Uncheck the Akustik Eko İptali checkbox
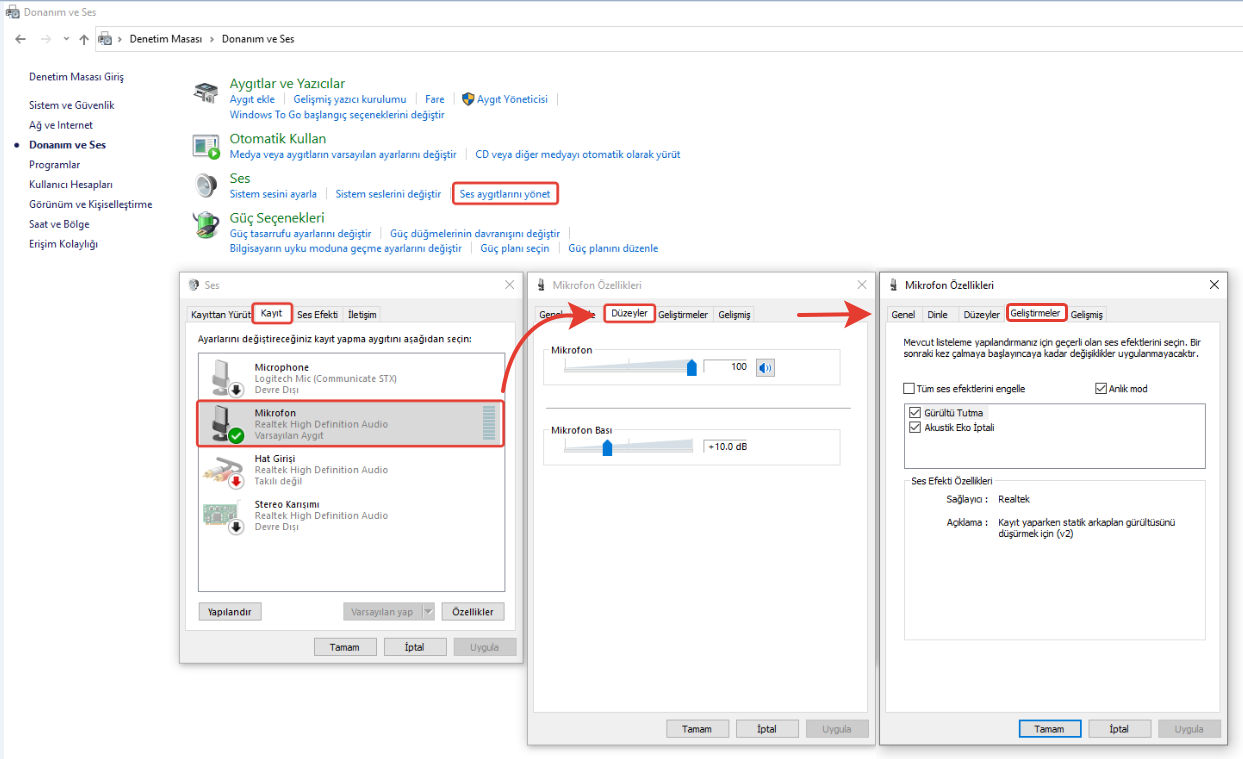Screen dimensions: 1243x759 914,427
